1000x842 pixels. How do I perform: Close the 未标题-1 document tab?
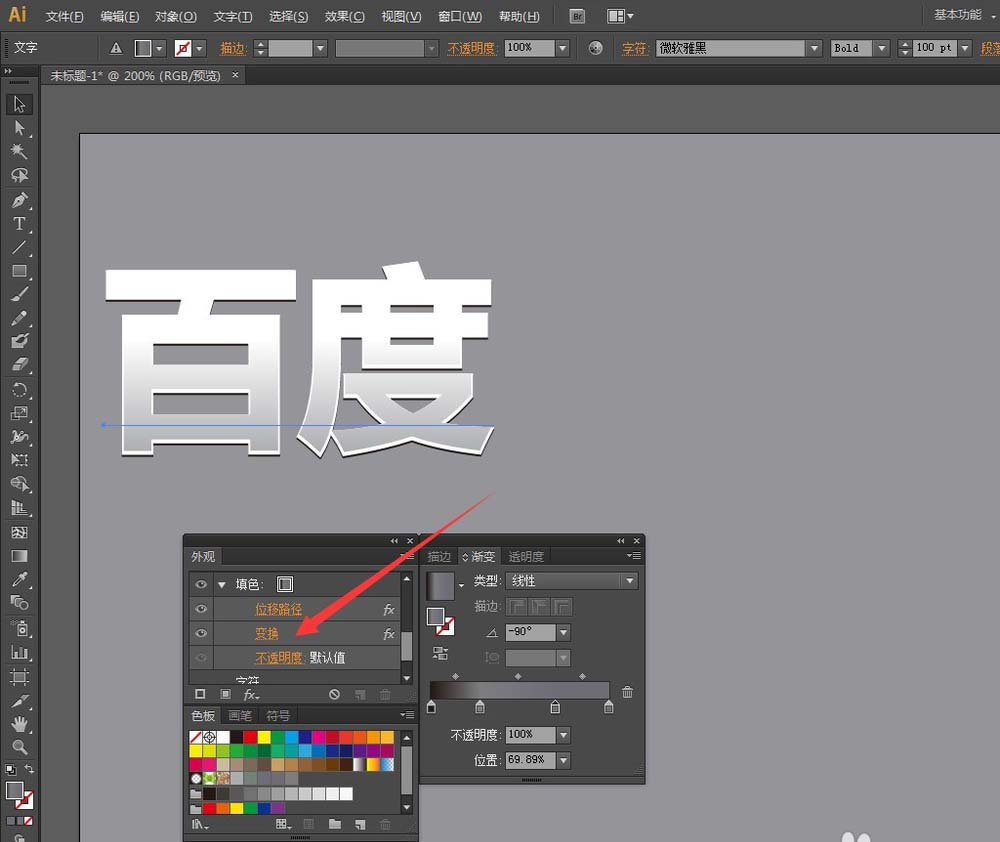pos(235,75)
